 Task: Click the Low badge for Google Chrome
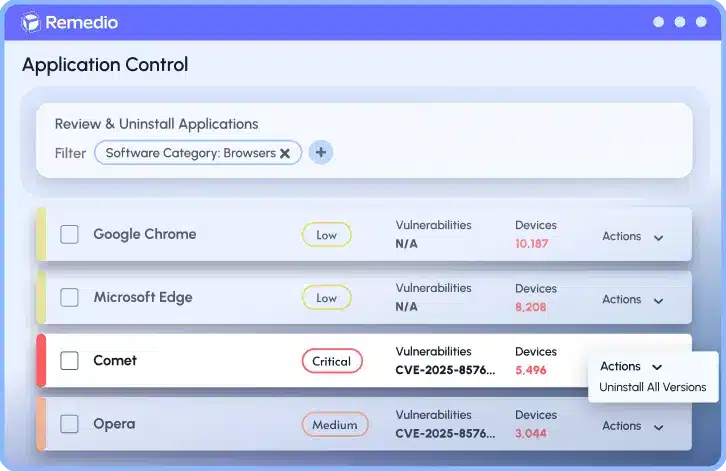pos(326,235)
